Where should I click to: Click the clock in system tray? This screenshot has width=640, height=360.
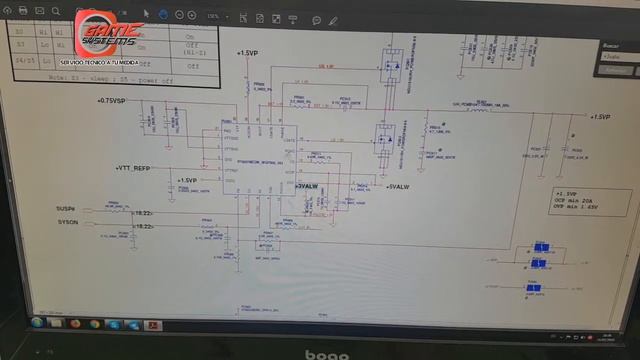pos(607,338)
